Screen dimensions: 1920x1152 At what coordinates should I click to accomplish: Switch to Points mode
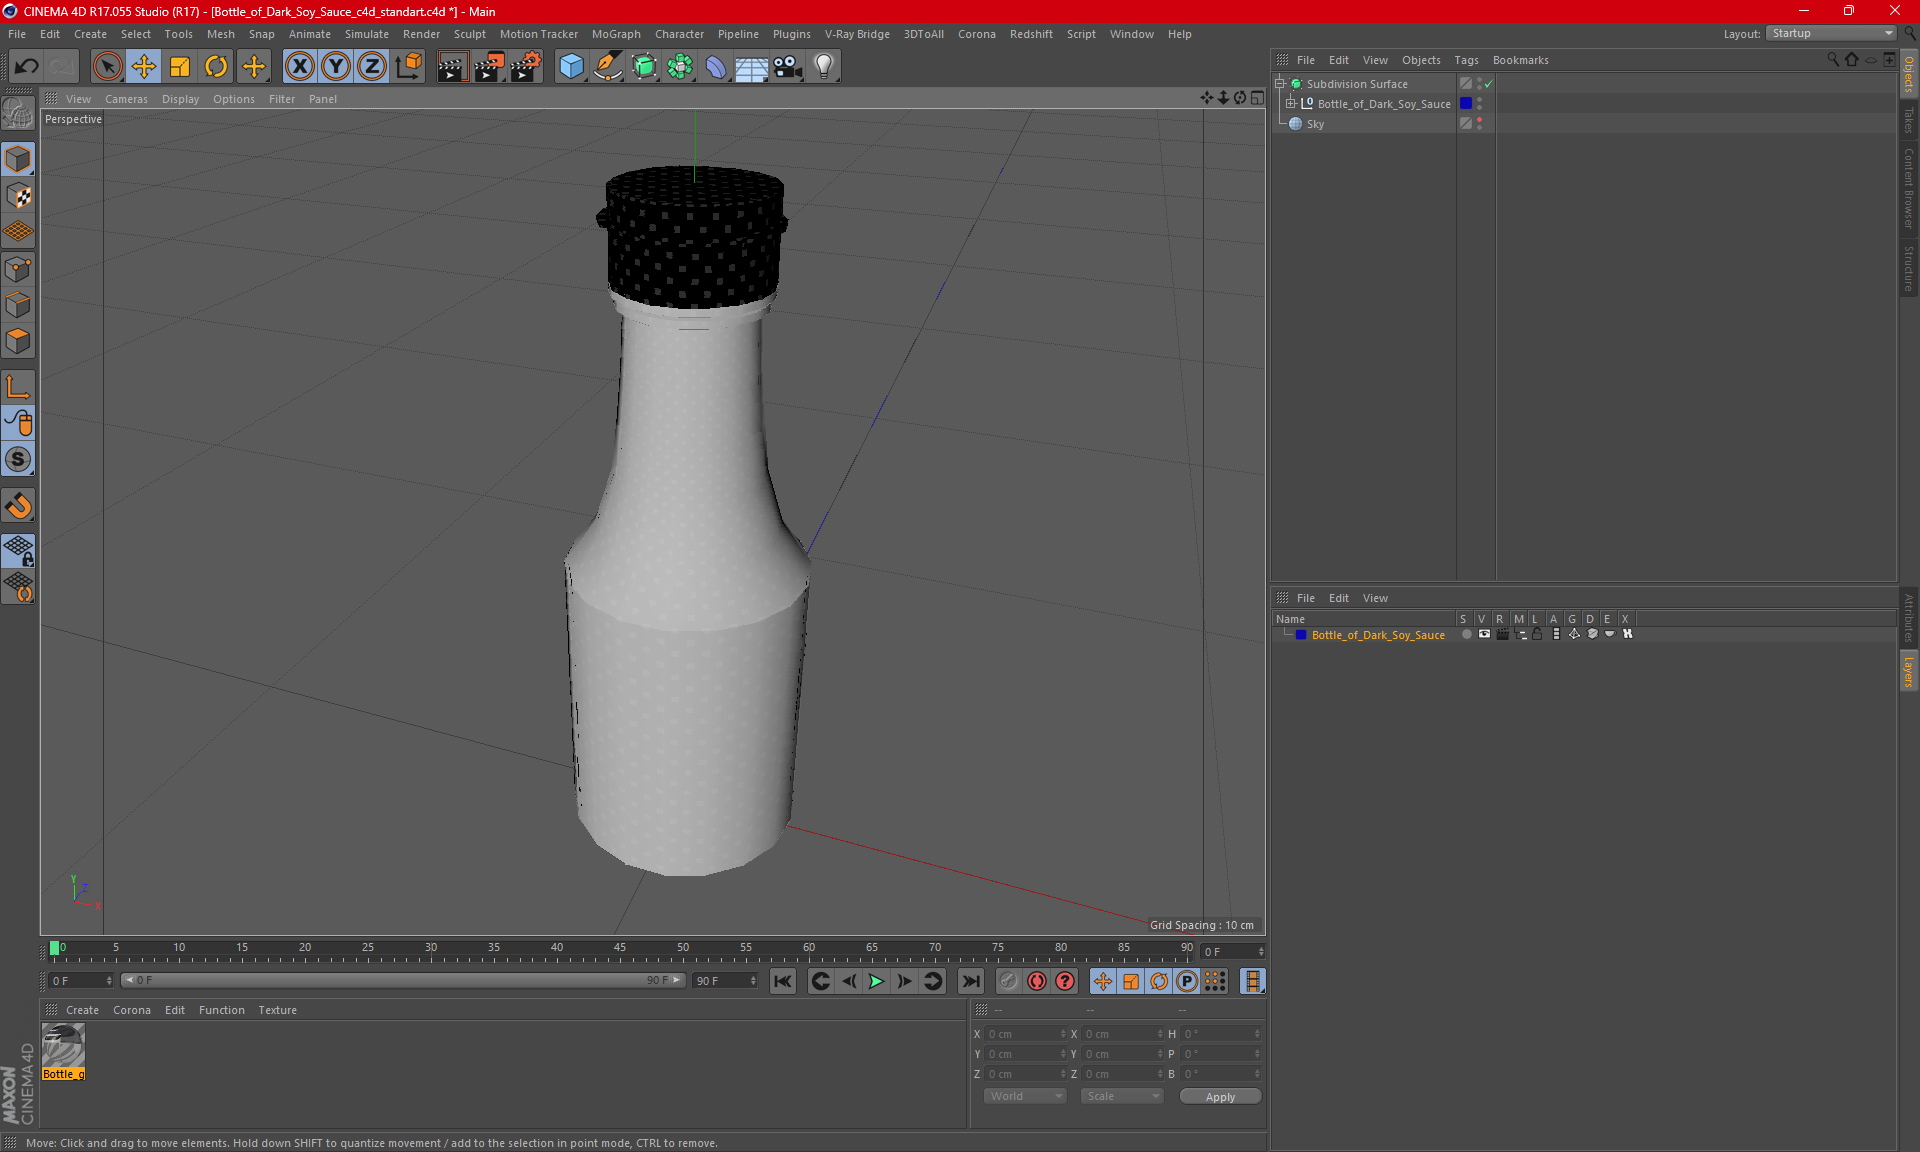coord(19,269)
